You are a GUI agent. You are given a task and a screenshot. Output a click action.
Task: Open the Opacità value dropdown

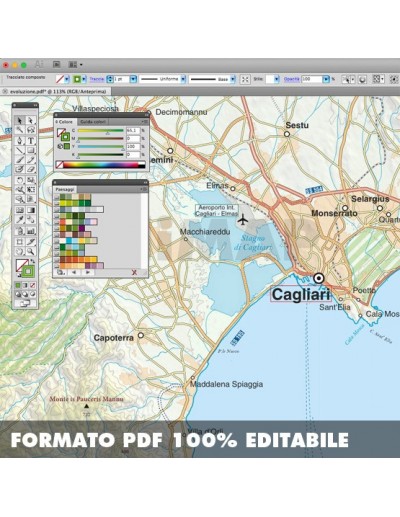(x=326, y=79)
